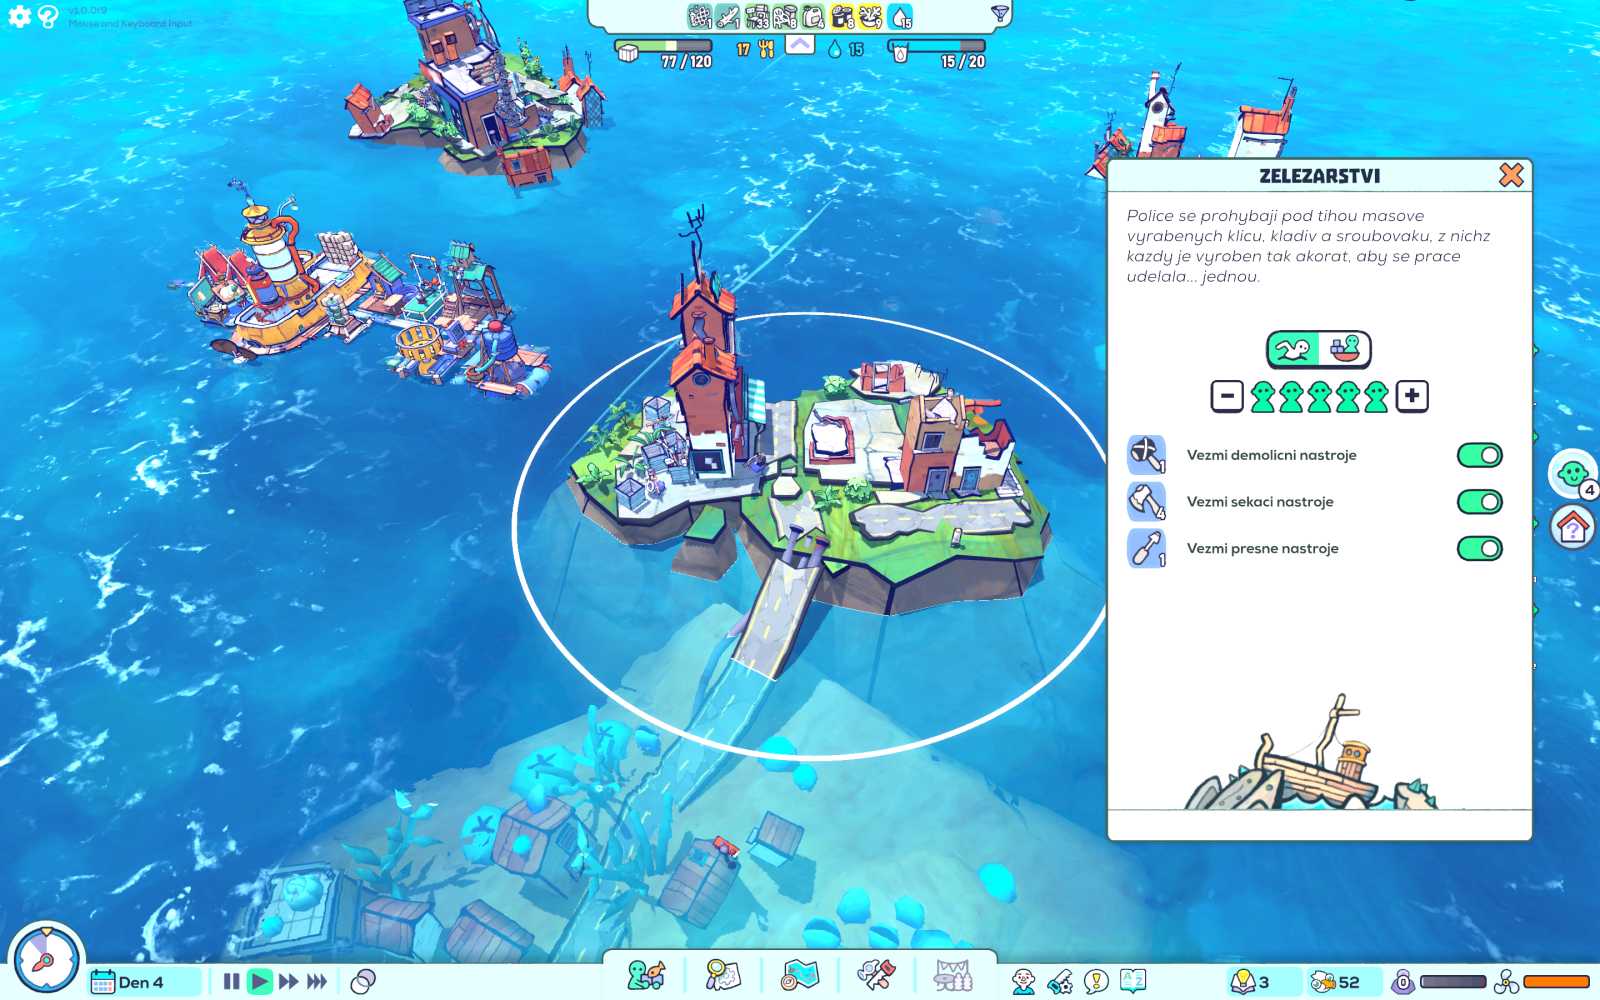Click the Vezmi demolicni nastroje label

[1271, 455]
